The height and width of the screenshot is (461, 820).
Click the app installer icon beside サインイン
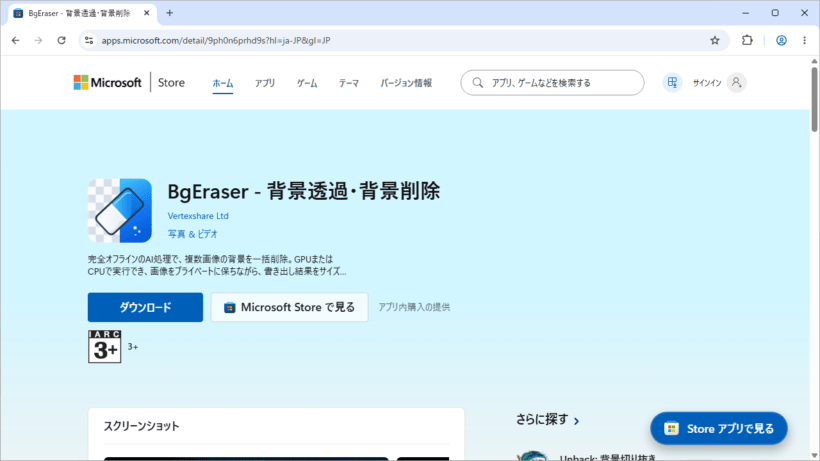(x=672, y=83)
